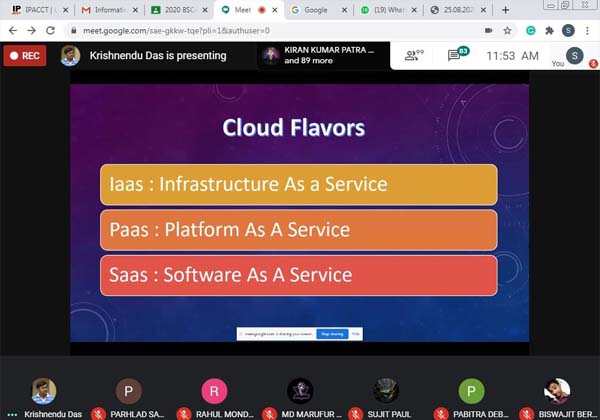Click KIRAN KUMAR PATRA participant avatar
The image size is (600, 420).
click(x=271, y=56)
